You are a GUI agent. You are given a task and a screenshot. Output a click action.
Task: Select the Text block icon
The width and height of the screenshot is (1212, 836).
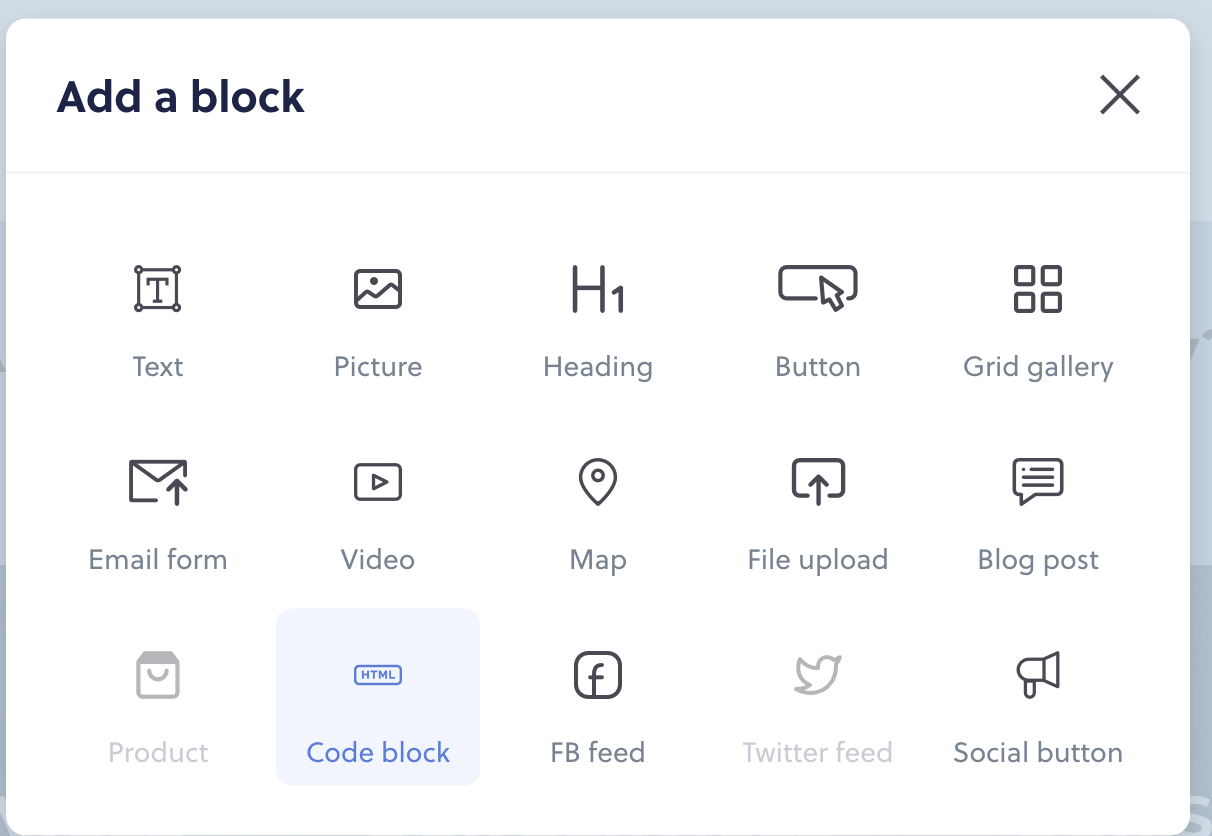[x=158, y=289]
